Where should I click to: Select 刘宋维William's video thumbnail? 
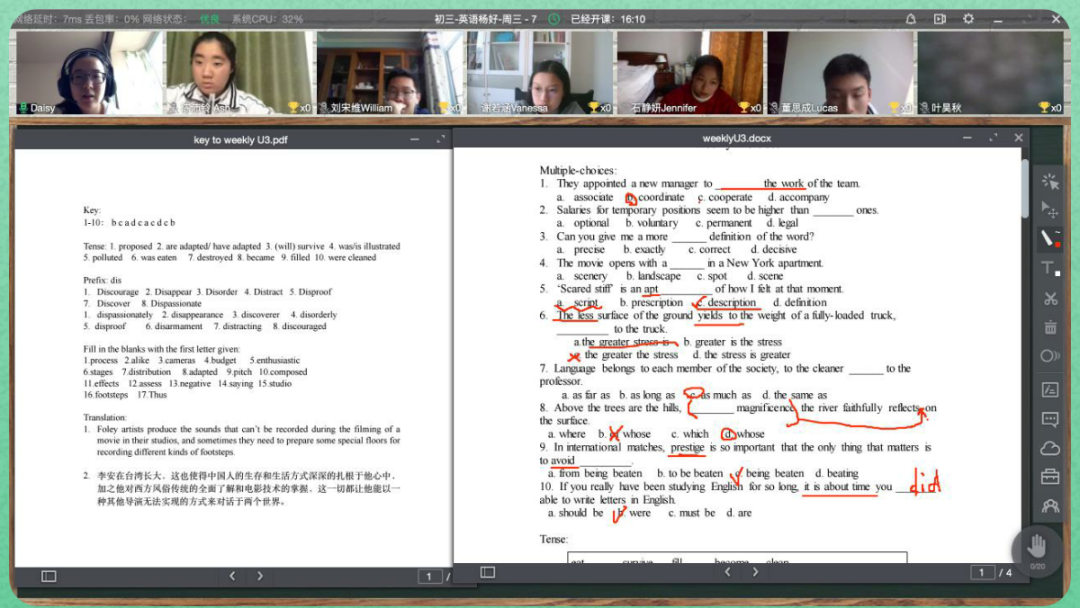tap(389, 72)
